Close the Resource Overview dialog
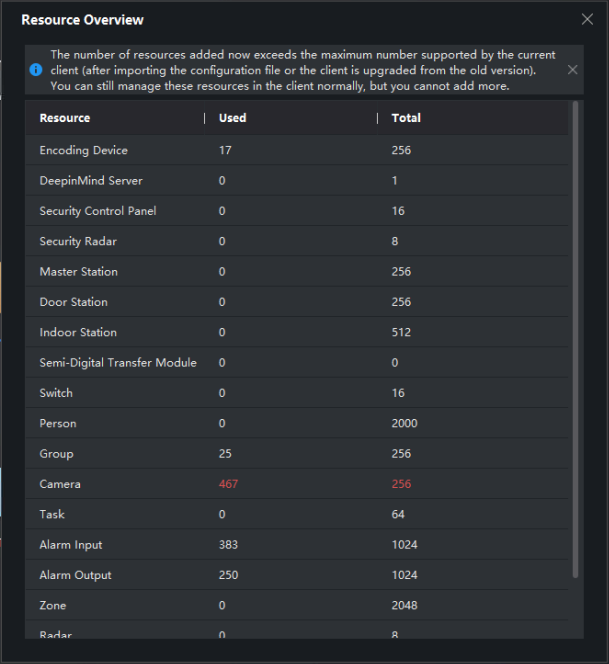Screen dimensions: 609x664 point(587,19)
